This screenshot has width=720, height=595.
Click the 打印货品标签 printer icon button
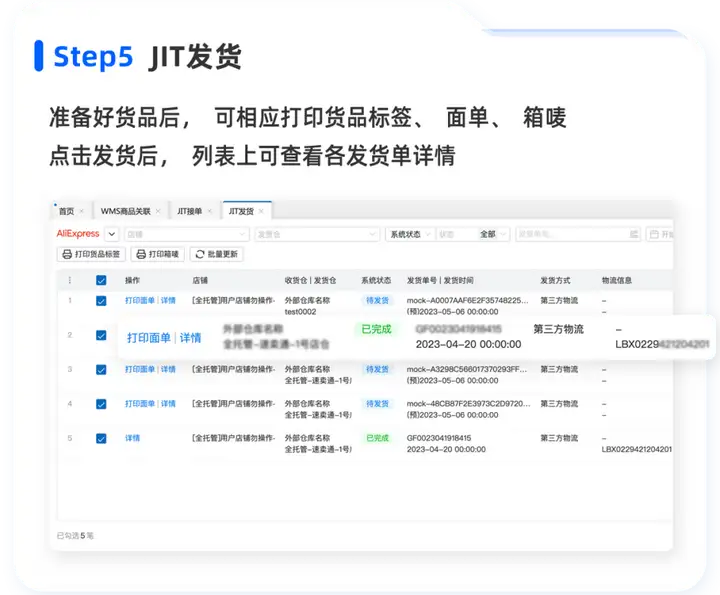click(91, 254)
